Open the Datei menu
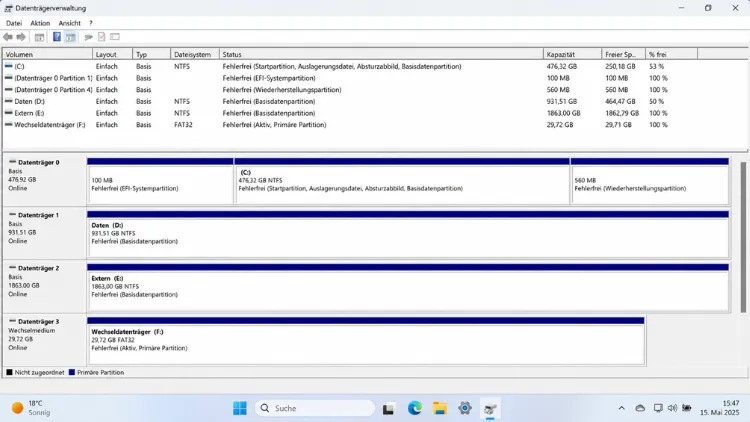Viewport: 750px width, 422px height. pyautogui.click(x=14, y=23)
